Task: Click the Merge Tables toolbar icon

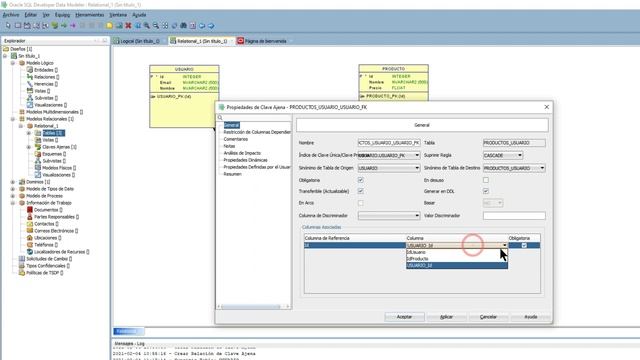Action: [45, 25]
